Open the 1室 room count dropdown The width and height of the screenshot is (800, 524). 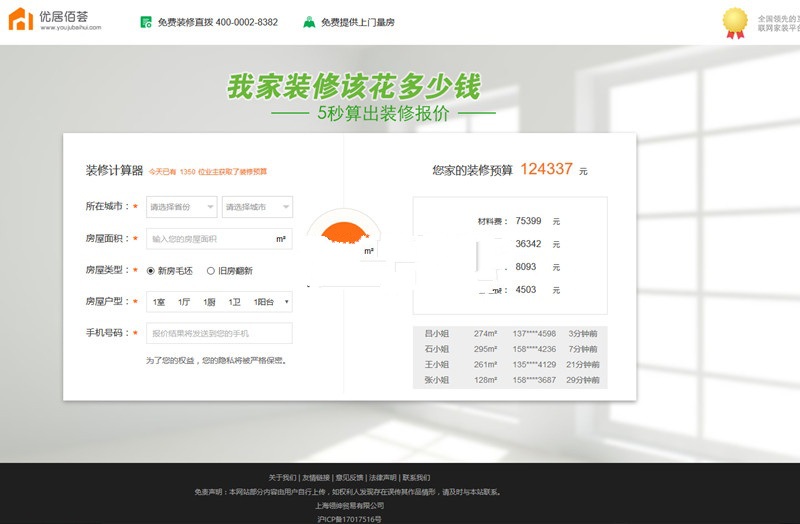[x=159, y=302]
